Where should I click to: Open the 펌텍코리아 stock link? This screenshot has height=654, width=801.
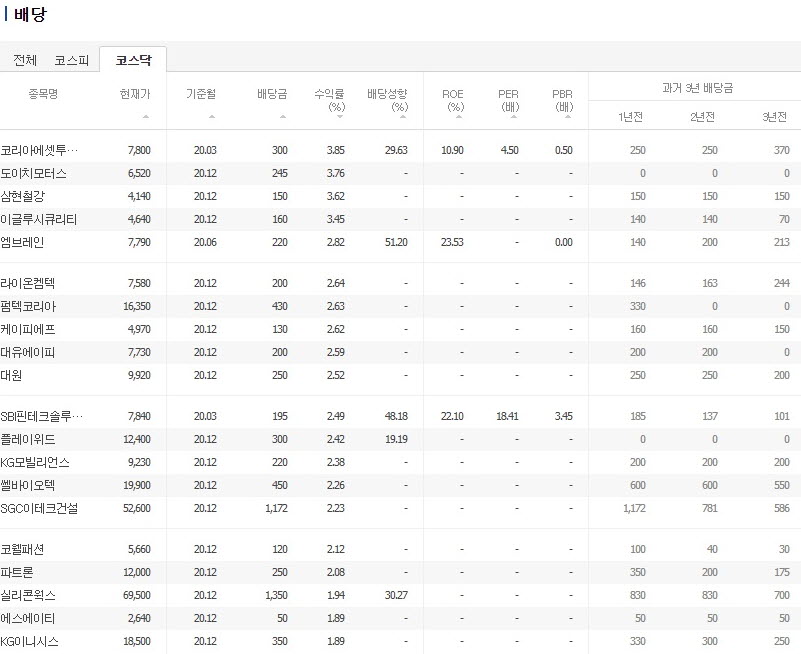pos(28,306)
